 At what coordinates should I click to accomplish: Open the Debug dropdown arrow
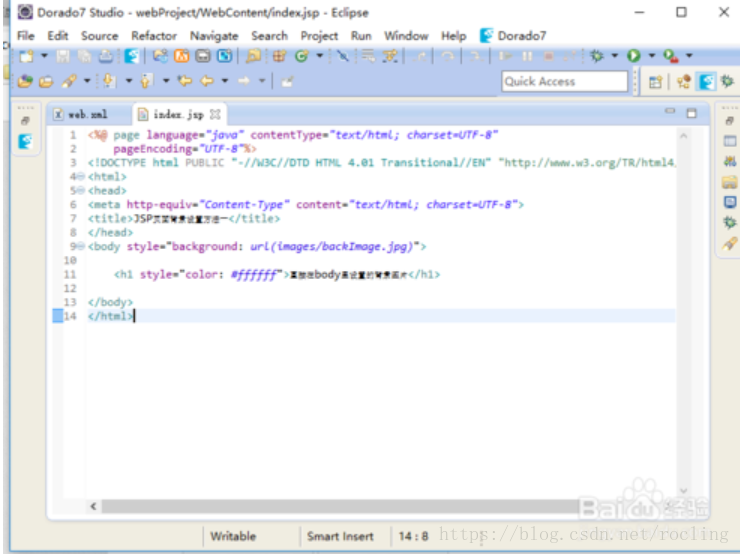614,56
